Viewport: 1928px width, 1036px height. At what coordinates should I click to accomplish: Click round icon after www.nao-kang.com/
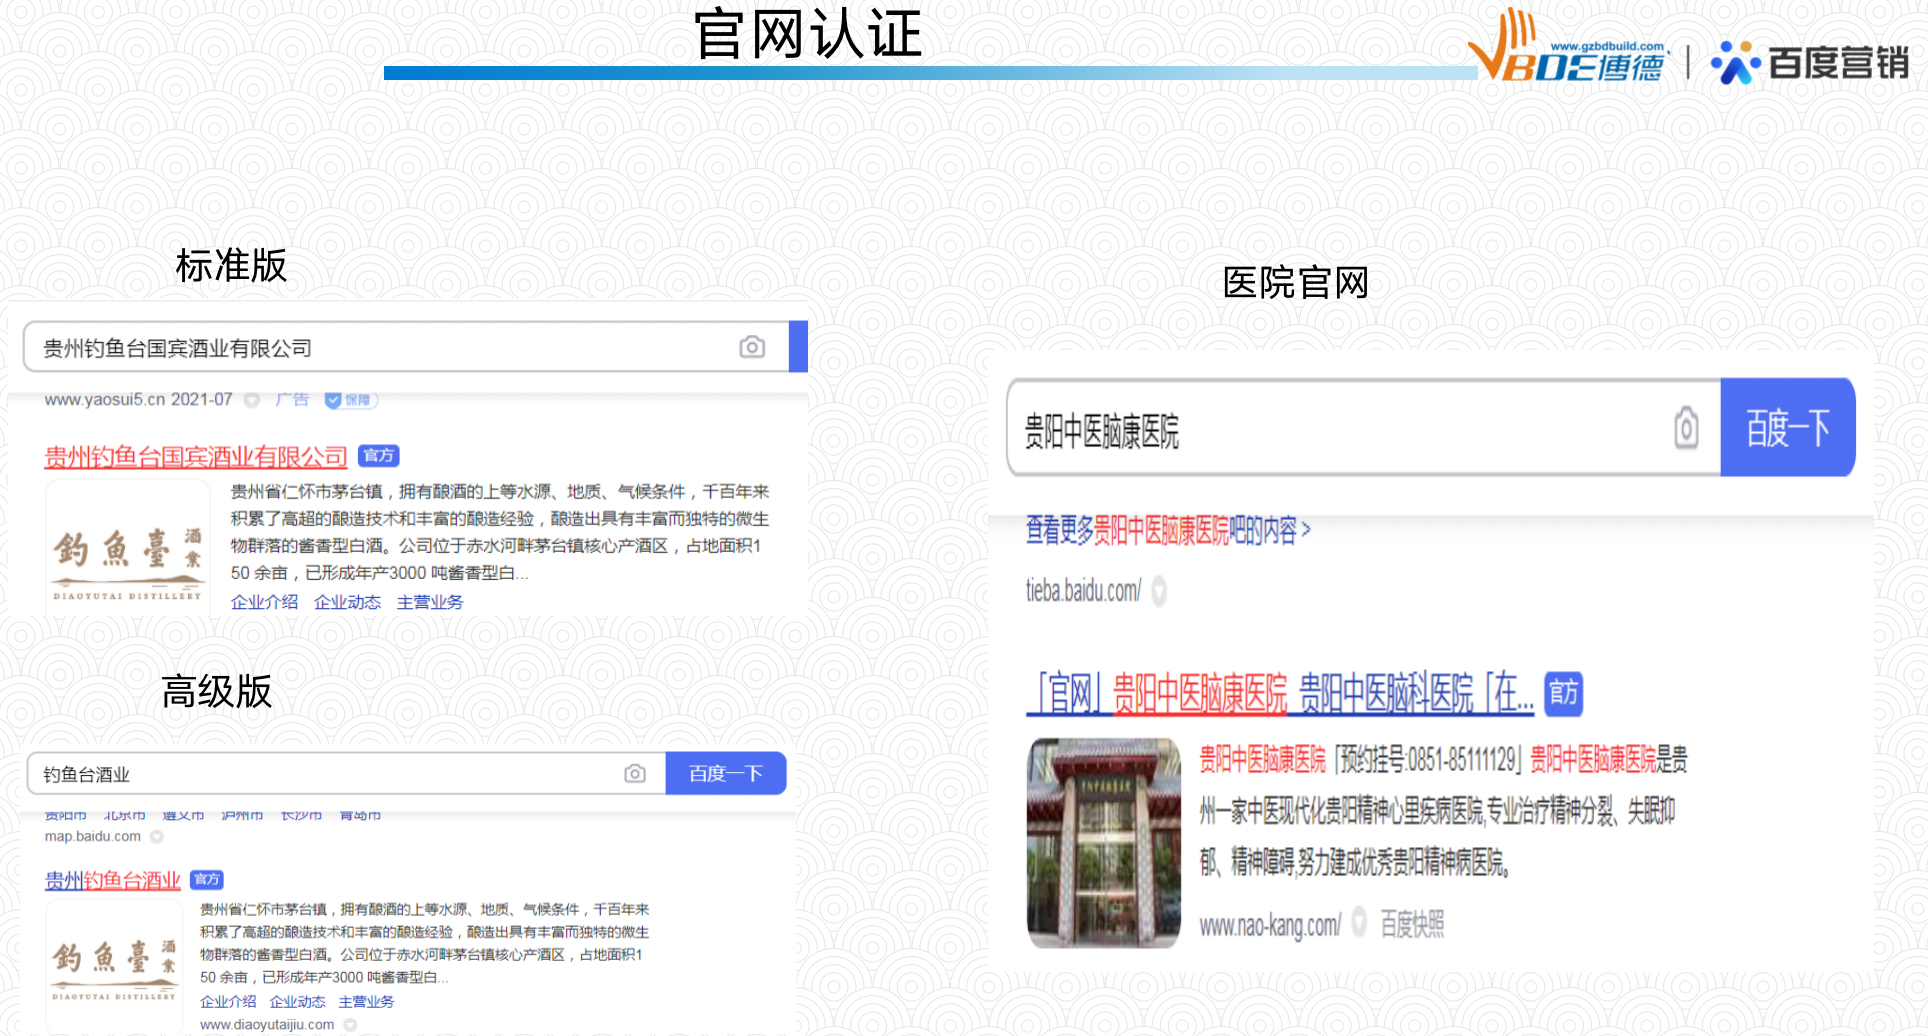(x=1359, y=921)
